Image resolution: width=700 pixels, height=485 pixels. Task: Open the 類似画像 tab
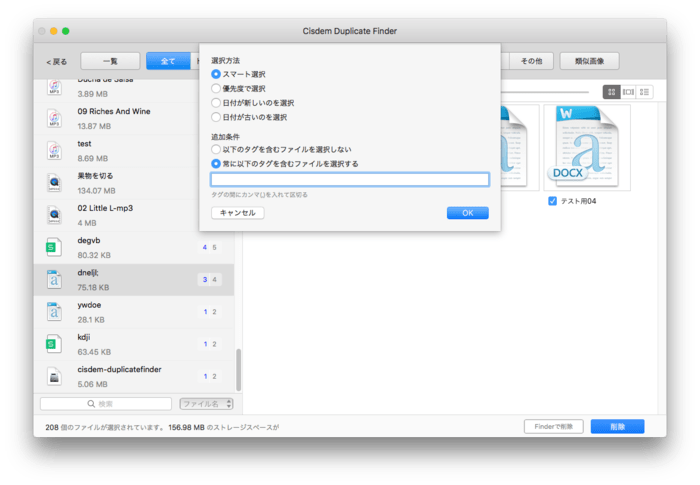coord(589,61)
